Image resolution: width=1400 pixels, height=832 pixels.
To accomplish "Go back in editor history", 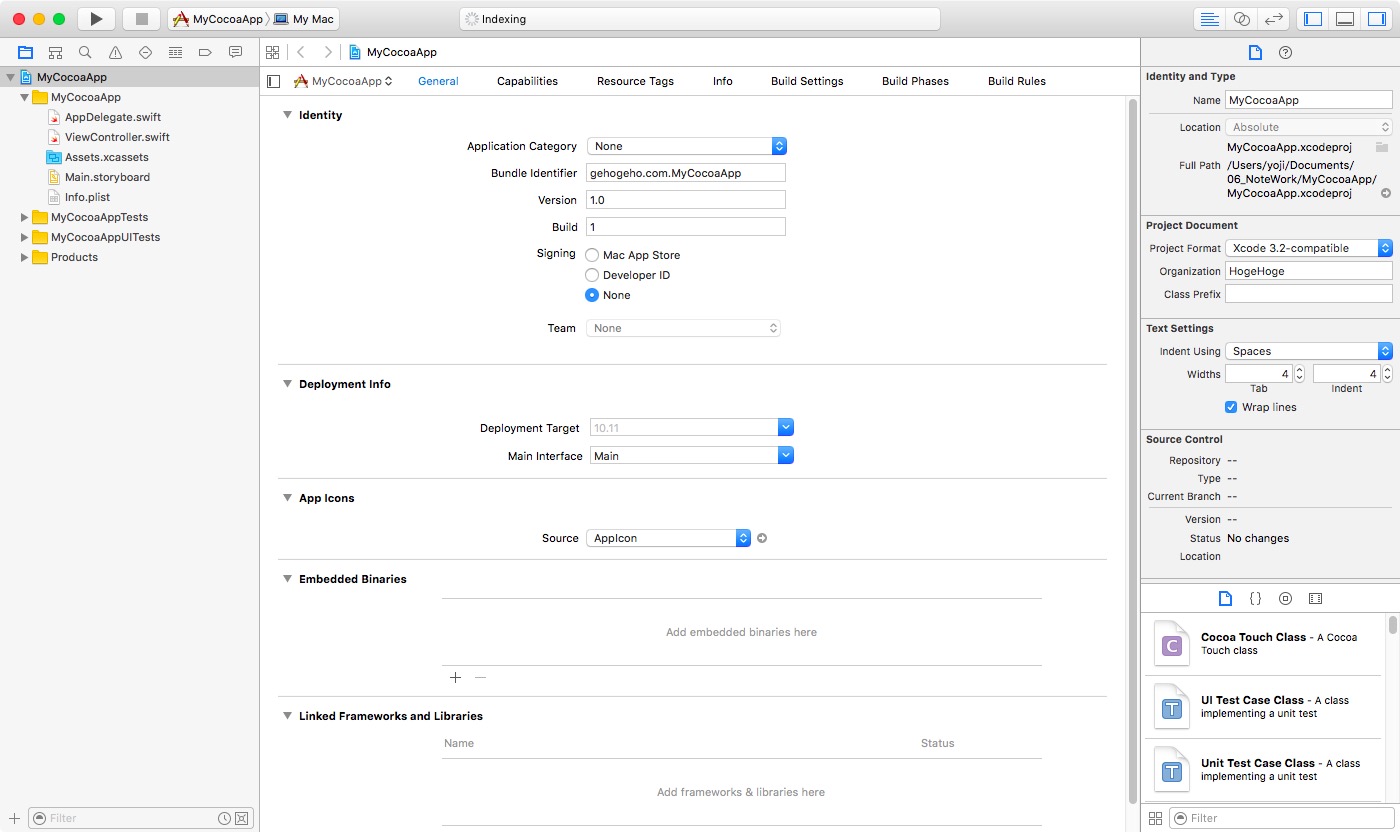I will click(301, 52).
